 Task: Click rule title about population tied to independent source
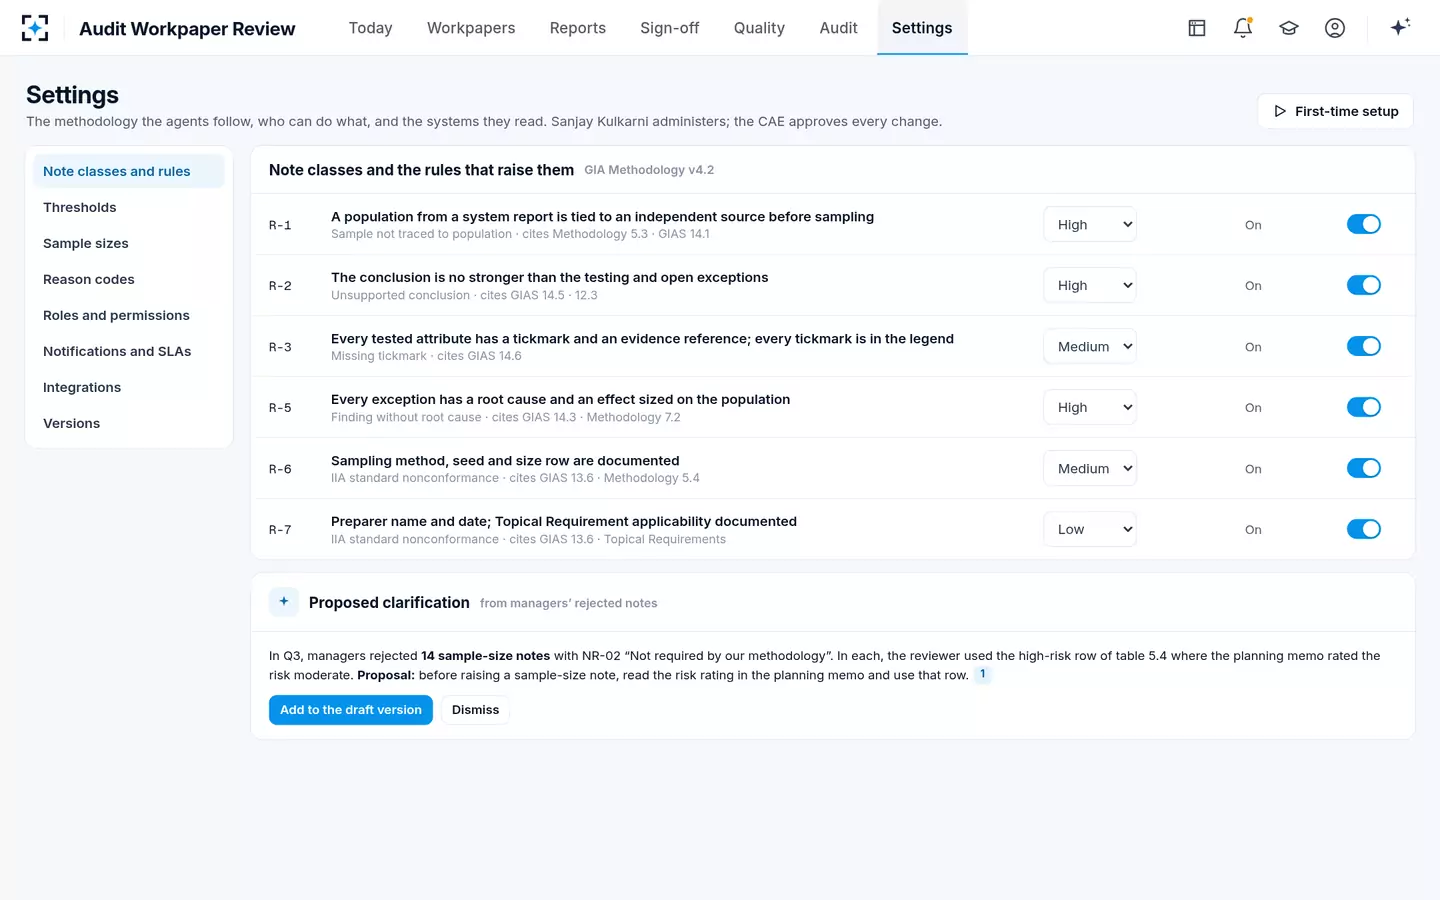(x=602, y=216)
